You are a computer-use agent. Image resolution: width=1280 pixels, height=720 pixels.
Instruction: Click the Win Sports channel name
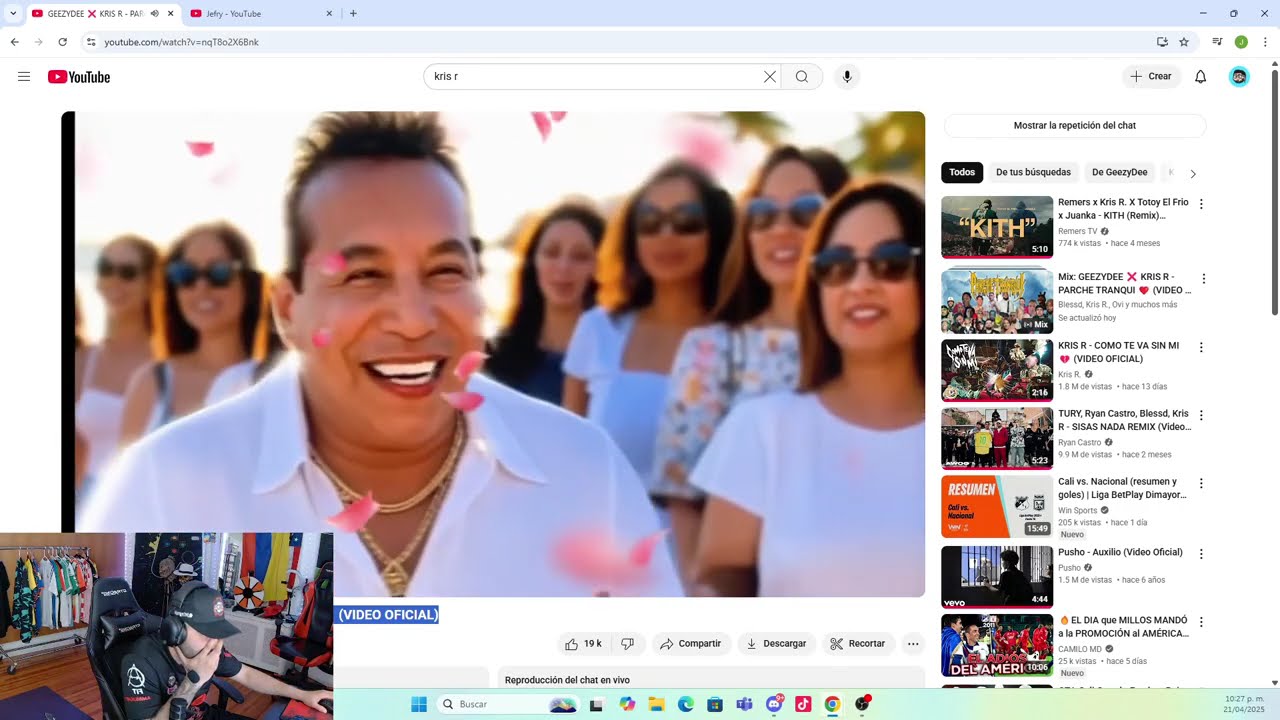point(1078,510)
